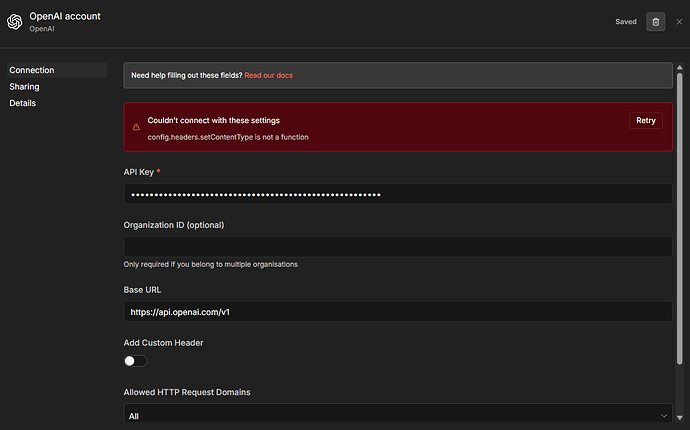Close the credential dialog
The height and width of the screenshot is (430, 690).
(x=679, y=22)
